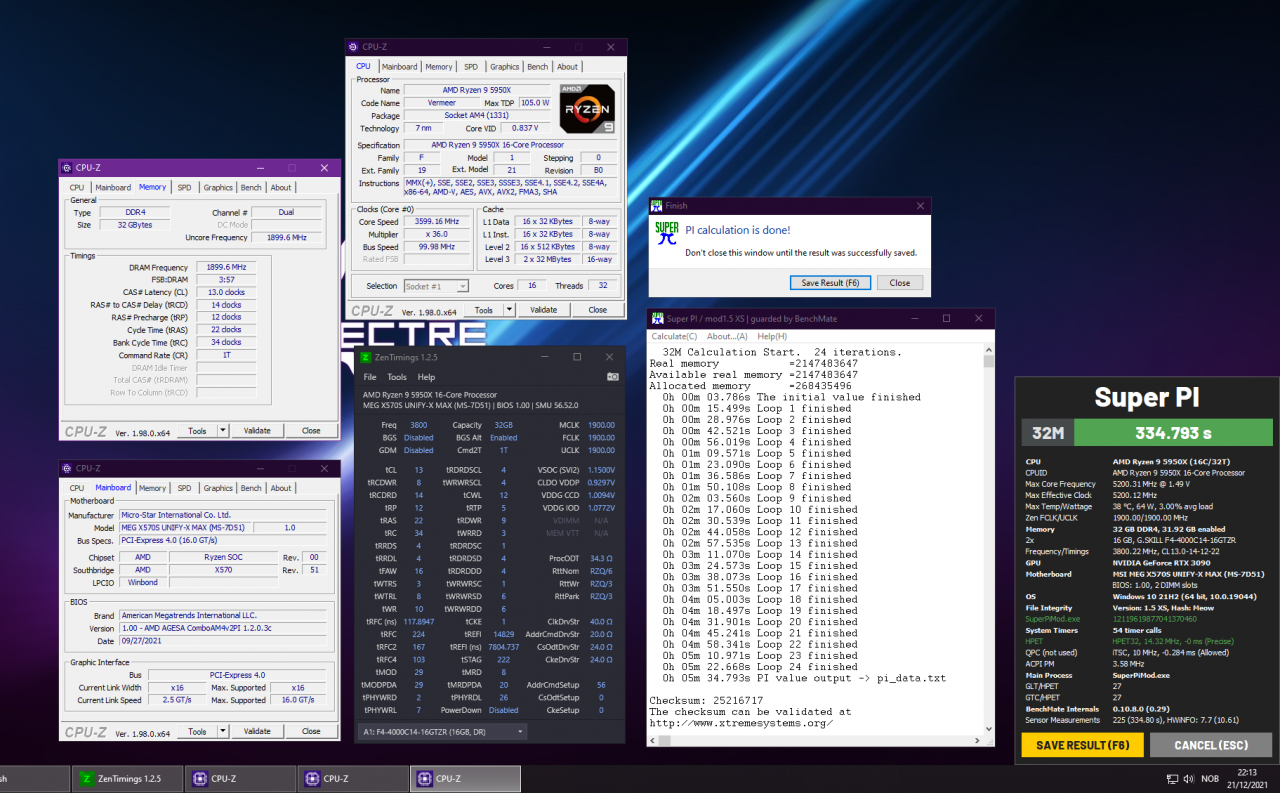The height and width of the screenshot is (793, 1280).
Task: Click the volume icon in system tray
Action: pyautogui.click(x=1188, y=778)
